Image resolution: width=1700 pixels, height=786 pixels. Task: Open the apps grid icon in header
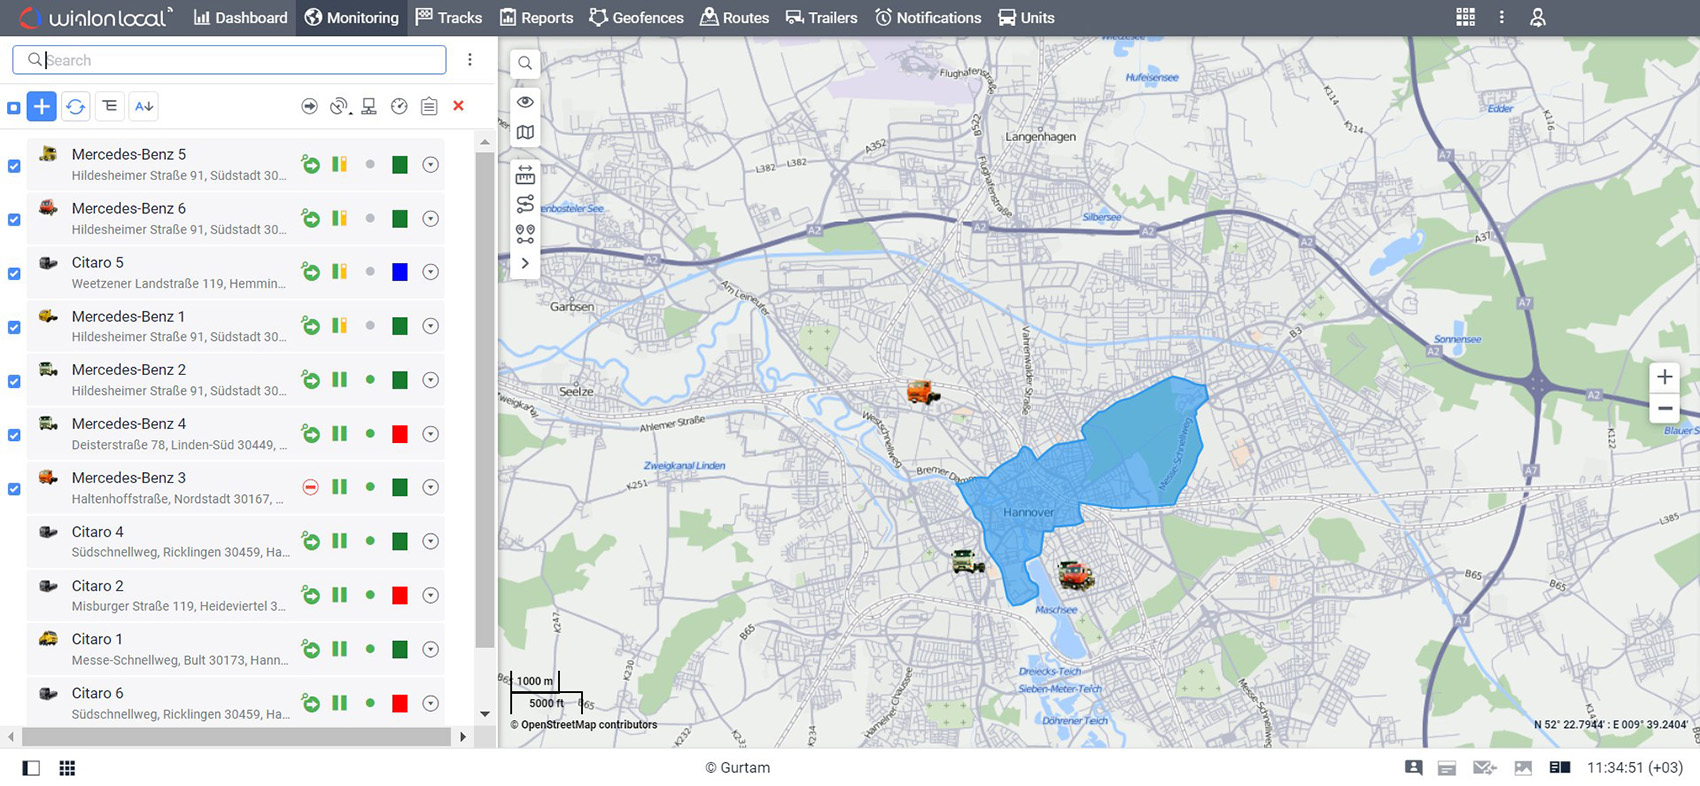[1465, 17]
